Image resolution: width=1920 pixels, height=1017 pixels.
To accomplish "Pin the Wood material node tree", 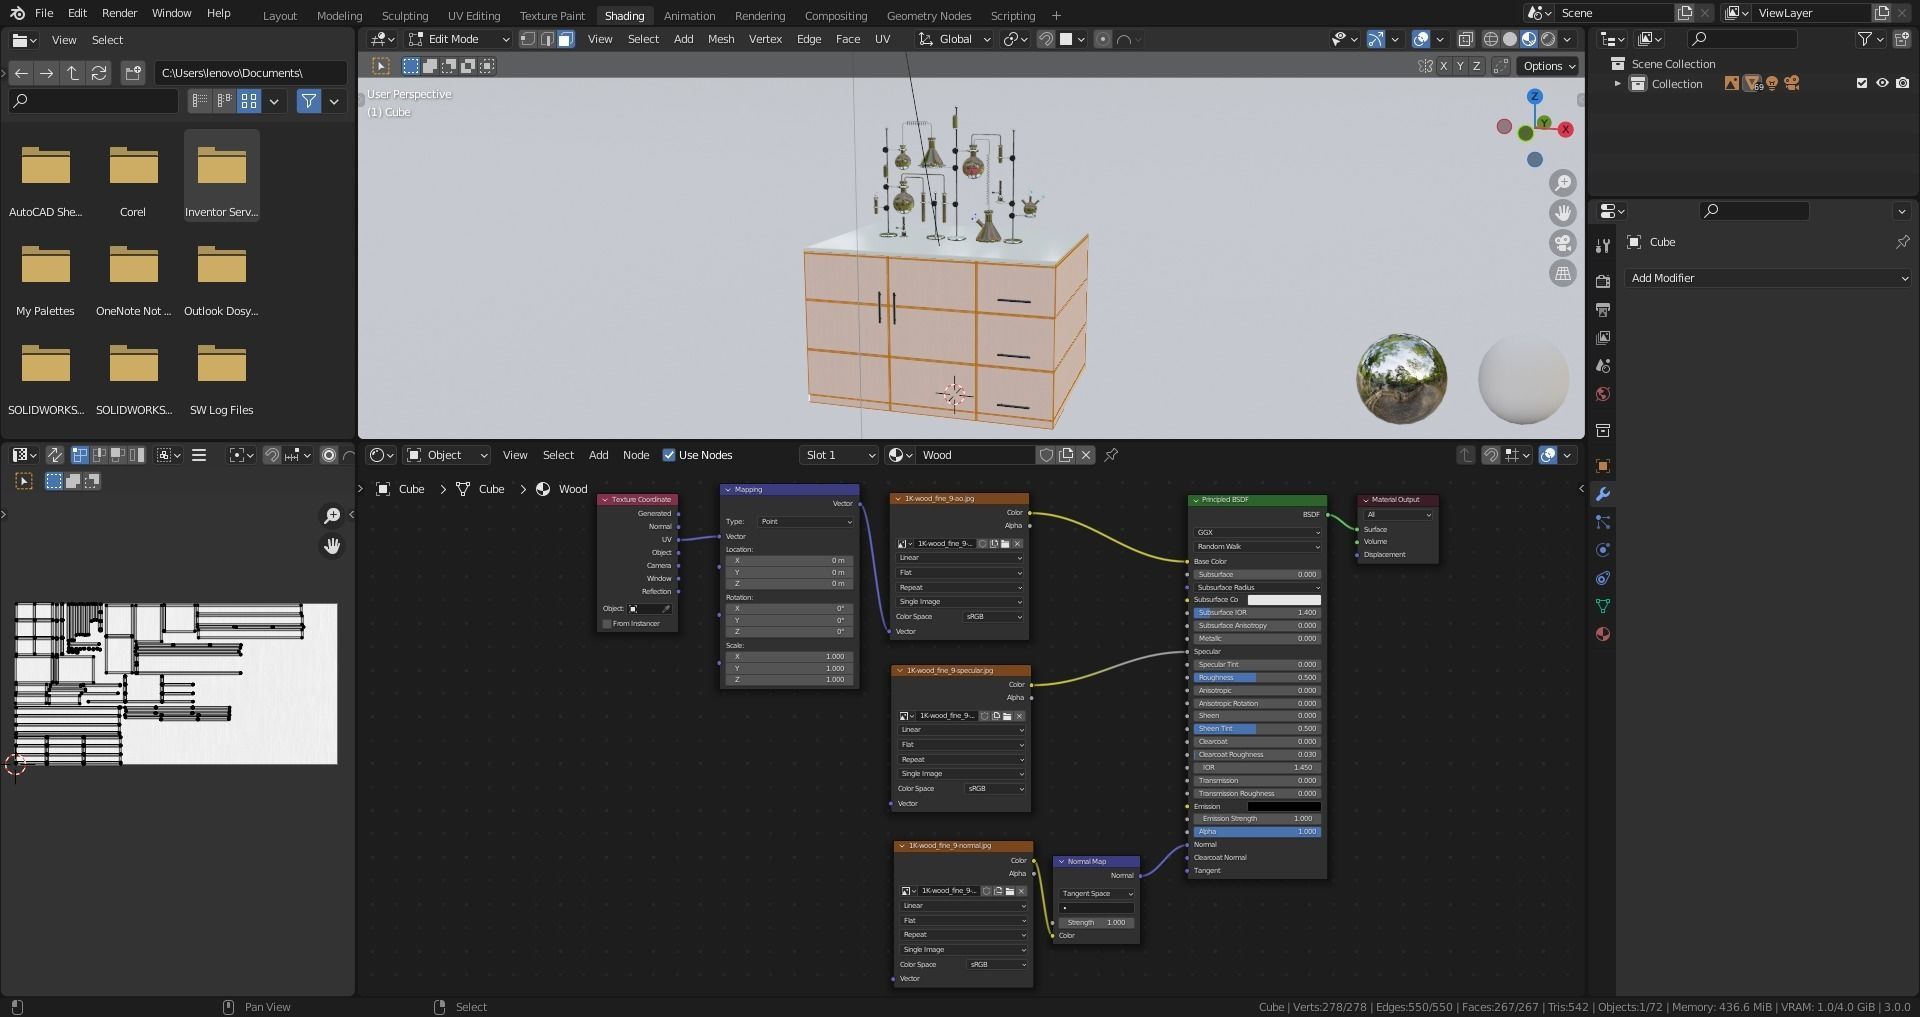I will tap(1111, 455).
